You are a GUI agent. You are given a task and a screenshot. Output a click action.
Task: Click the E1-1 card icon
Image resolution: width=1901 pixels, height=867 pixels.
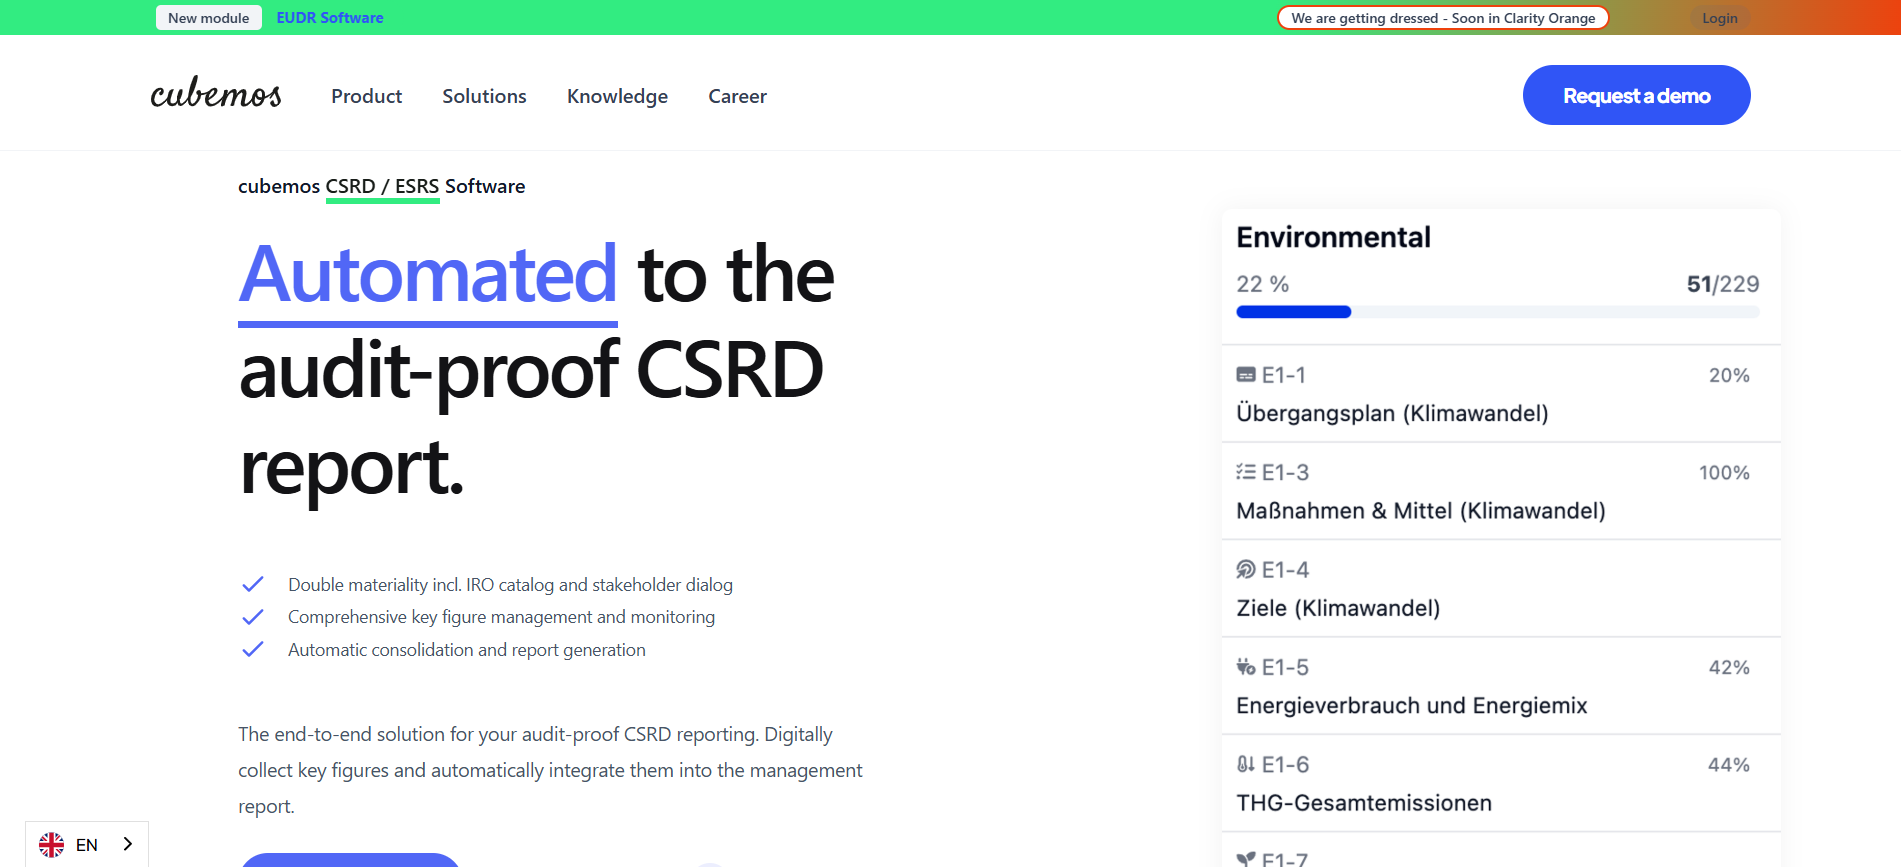click(x=1246, y=375)
